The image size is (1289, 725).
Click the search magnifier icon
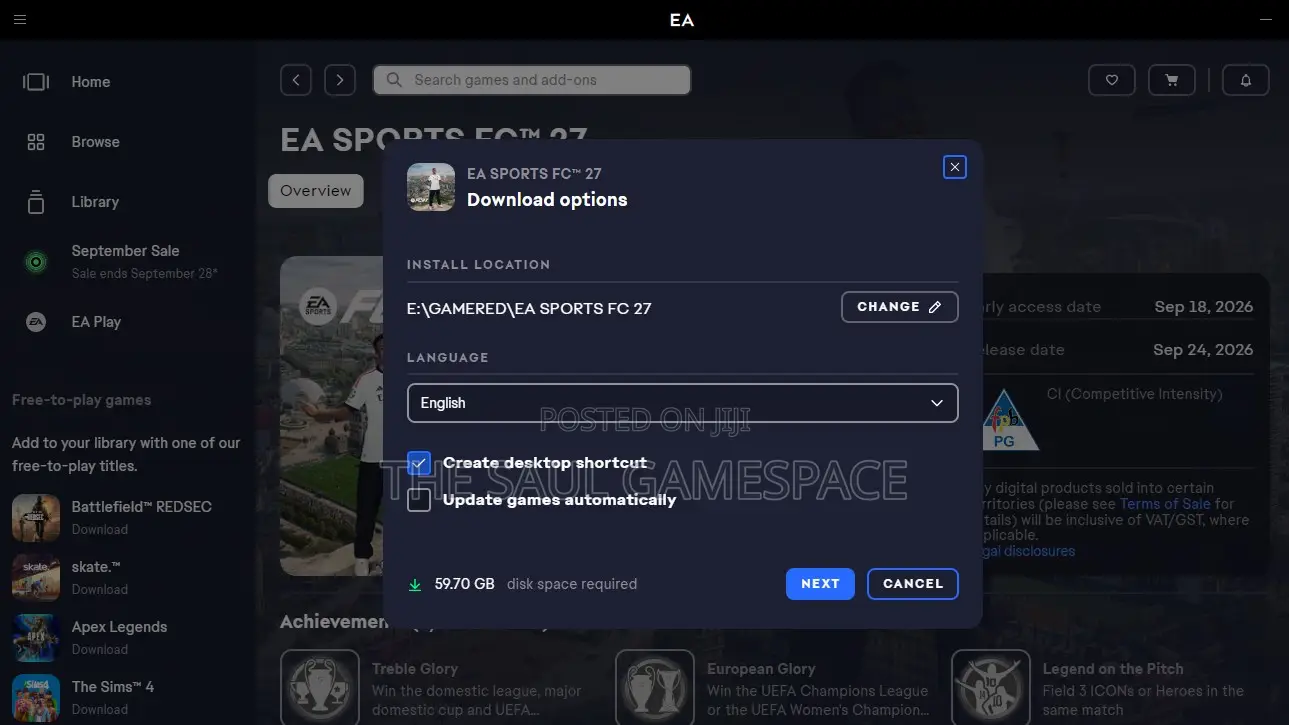tap(394, 80)
